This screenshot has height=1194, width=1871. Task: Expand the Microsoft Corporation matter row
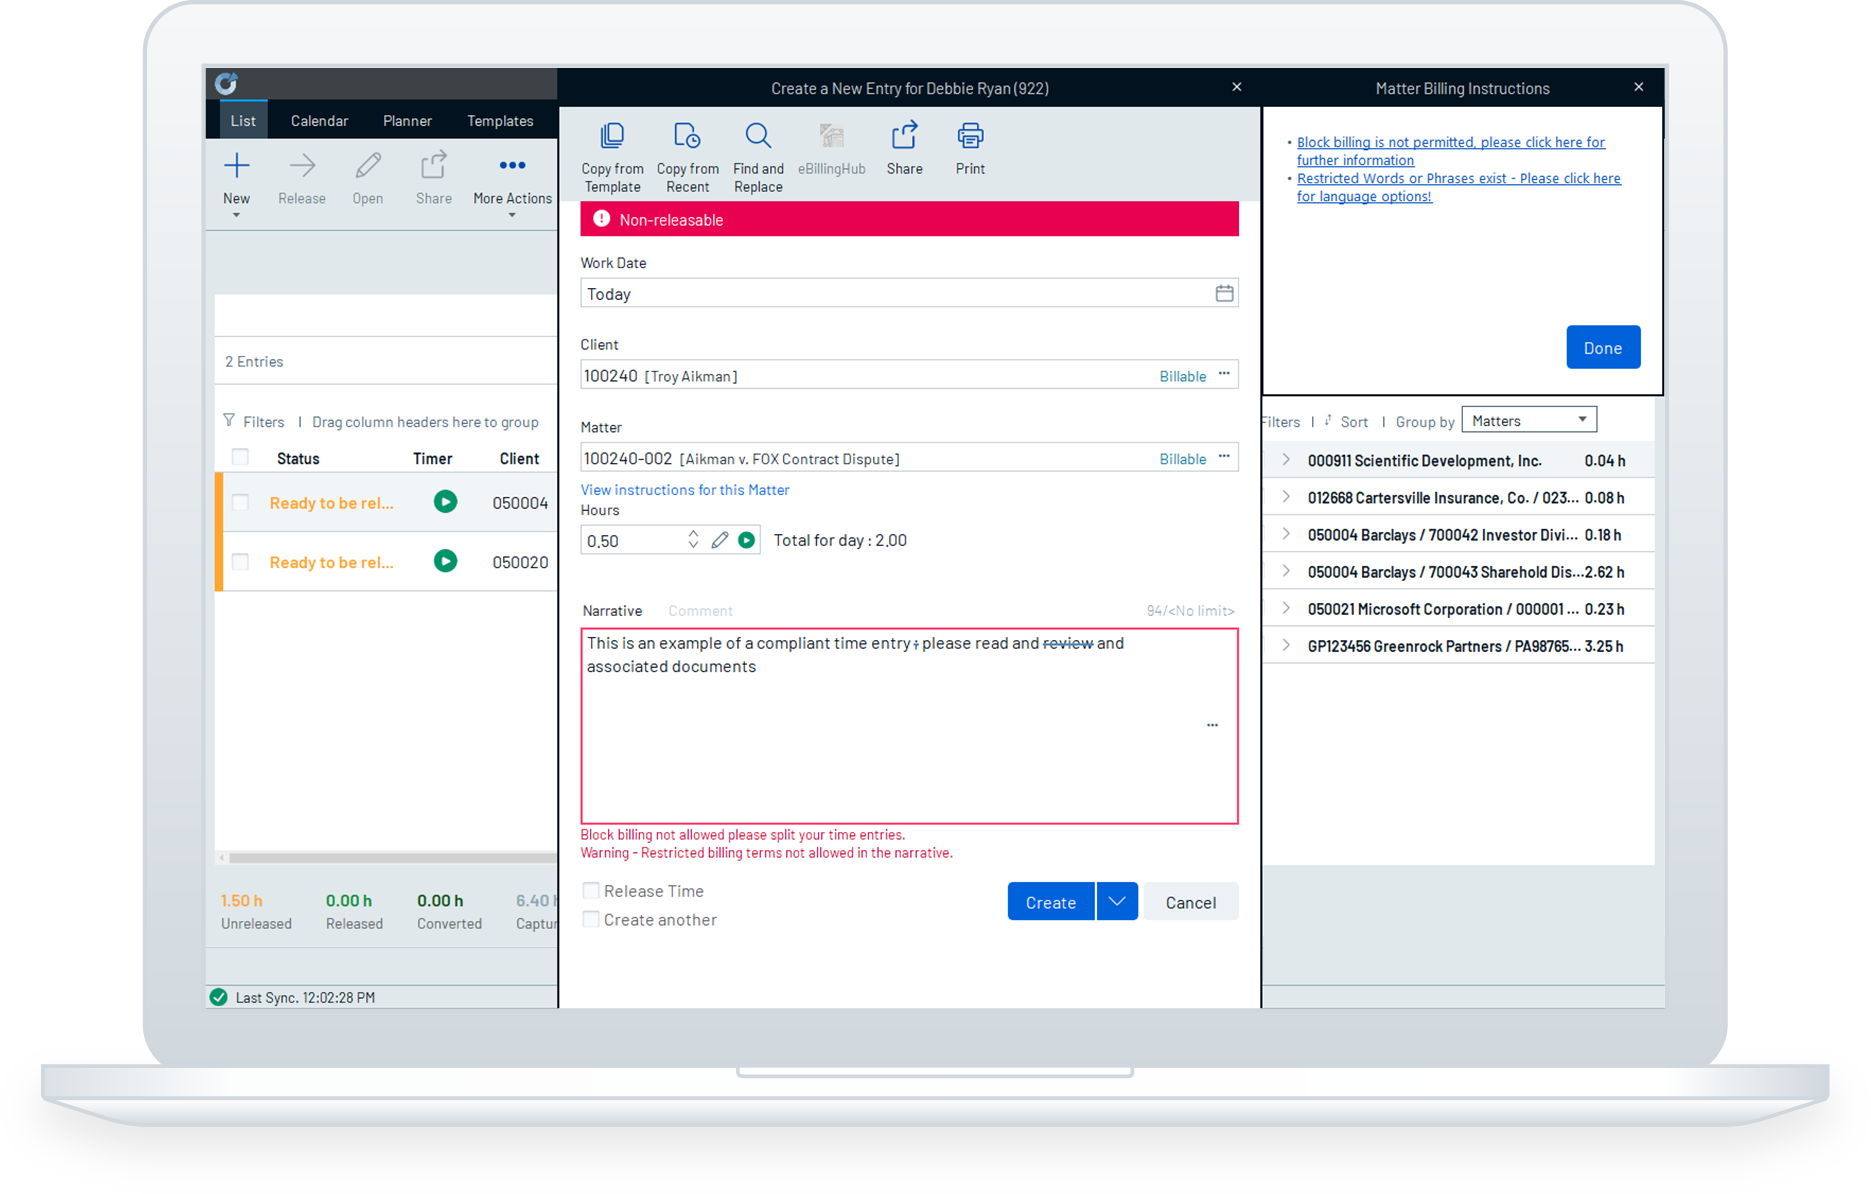(x=1284, y=608)
